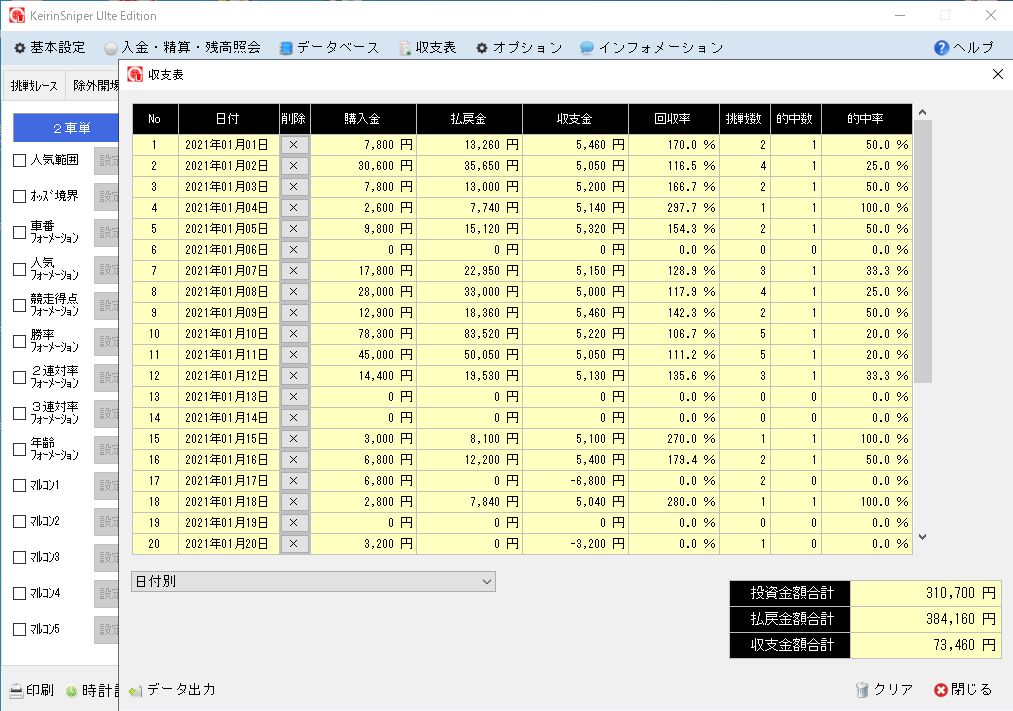Click the database icon beside データベース
Viewport: 1013px width, 711px height.
tap(286, 48)
